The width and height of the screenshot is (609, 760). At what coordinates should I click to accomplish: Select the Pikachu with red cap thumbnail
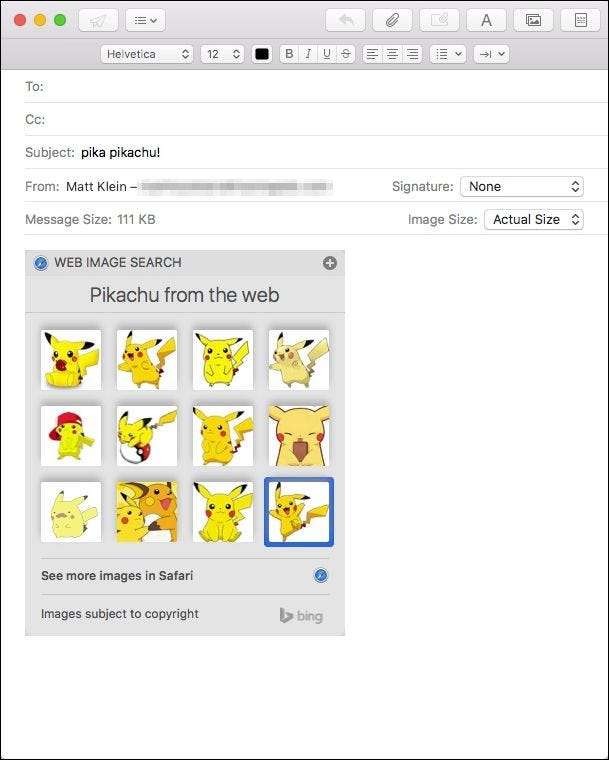point(71,436)
